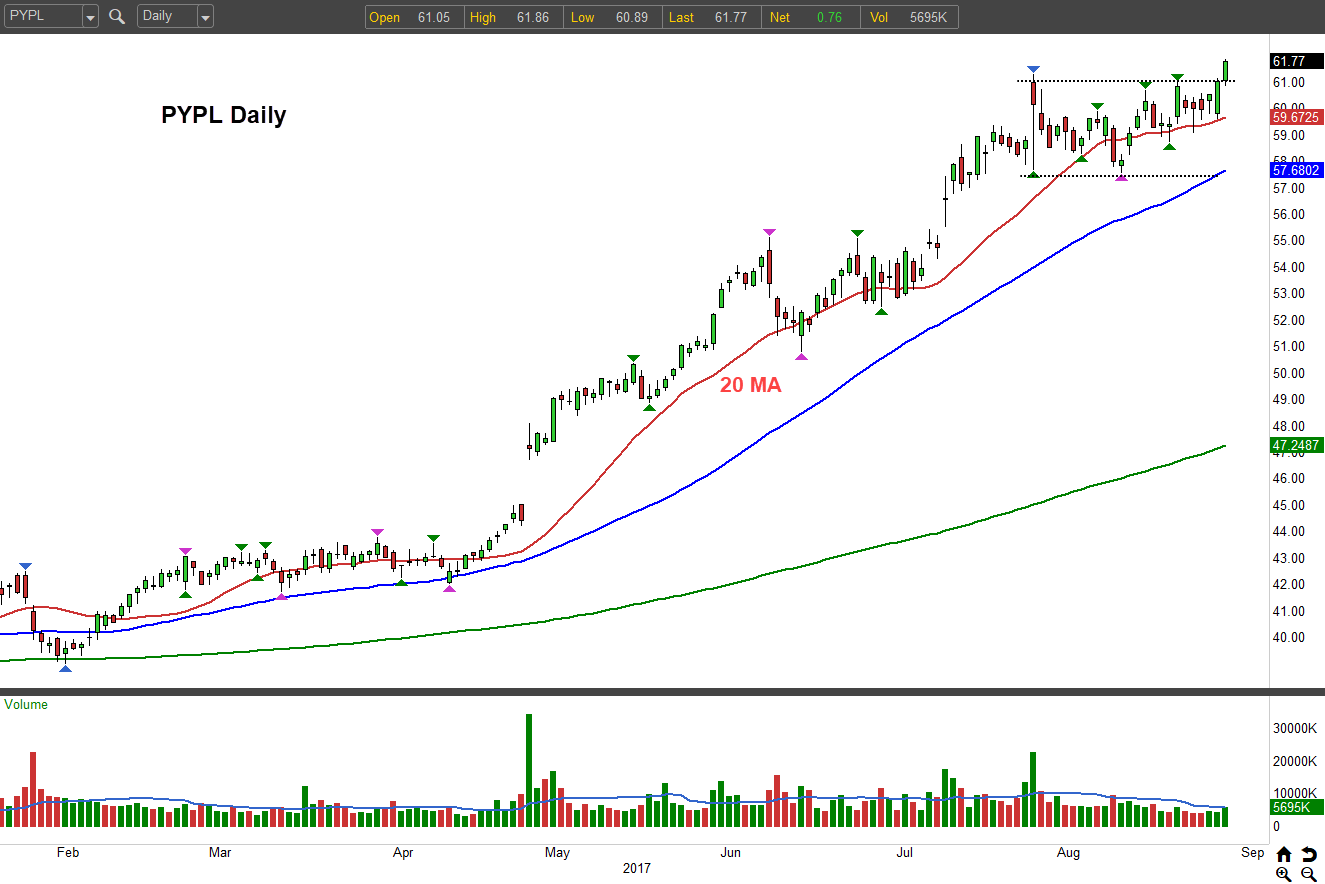This screenshot has height=884, width=1325.
Task: Click the green 47.2487 moving average tag
Action: pyautogui.click(x=1296, y=445)
